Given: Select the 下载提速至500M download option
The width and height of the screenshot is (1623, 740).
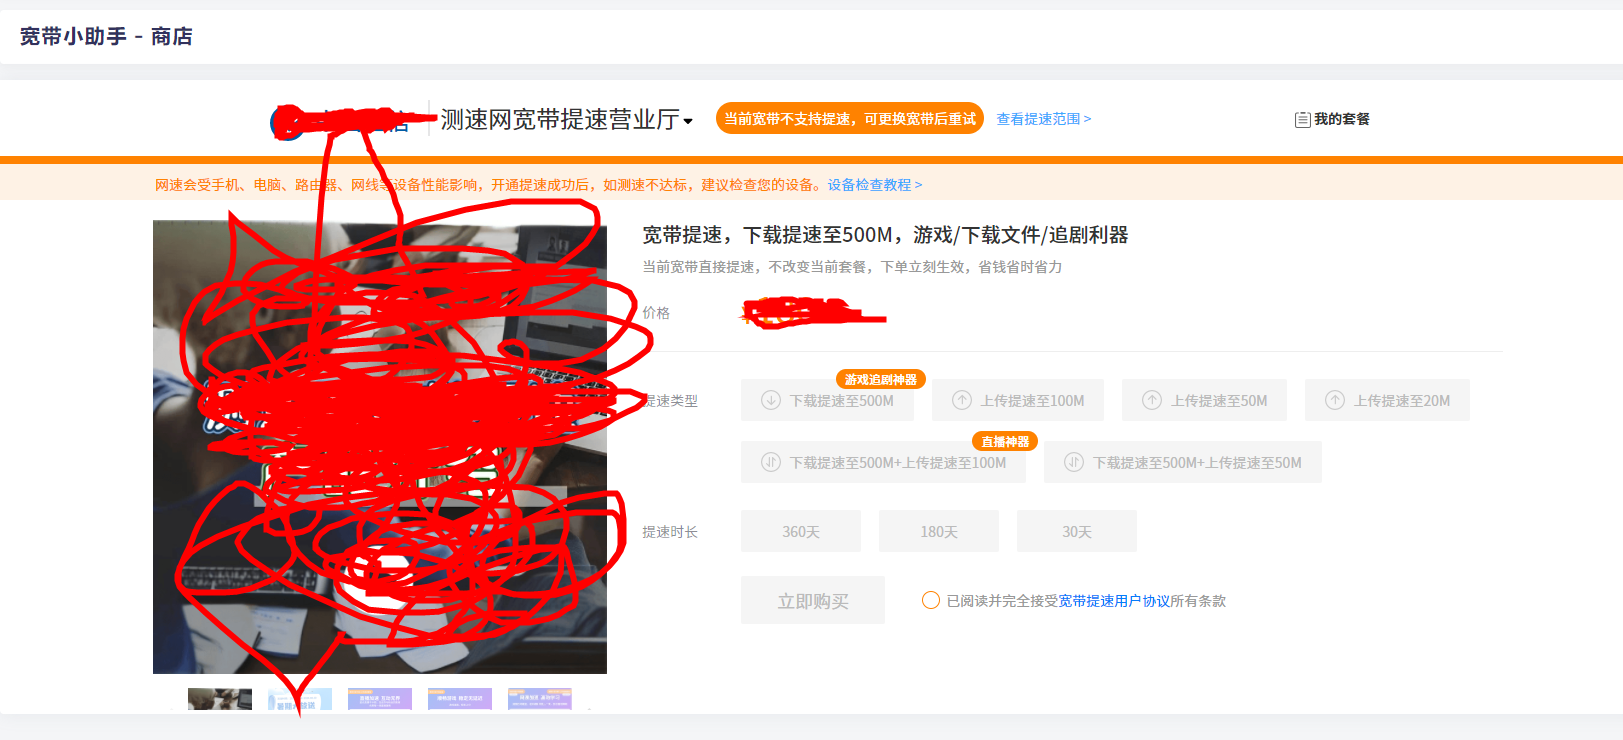Looking at the screenshot, I should 828,400.
